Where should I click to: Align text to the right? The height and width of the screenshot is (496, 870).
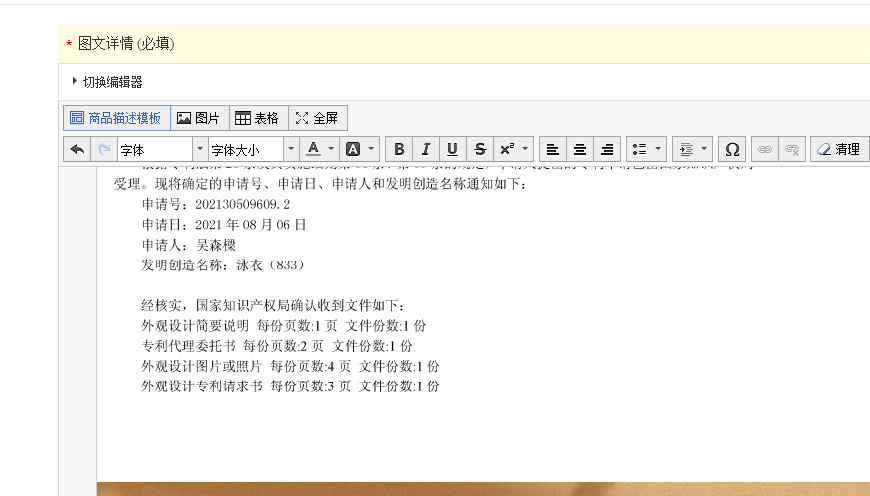point(607,149)
